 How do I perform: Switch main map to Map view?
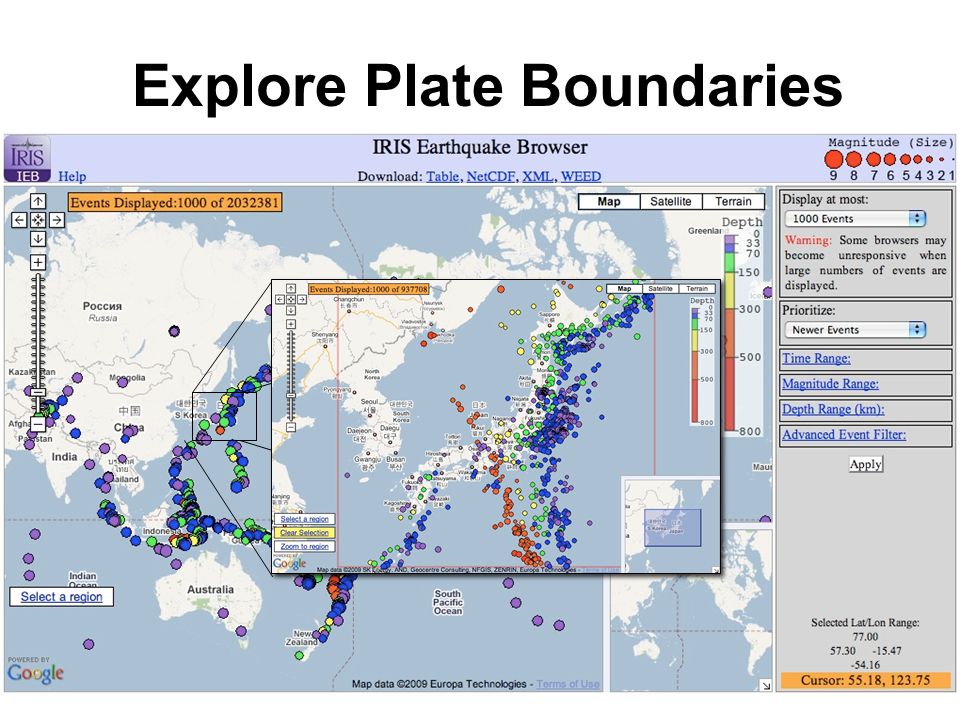tap(609, 201)
